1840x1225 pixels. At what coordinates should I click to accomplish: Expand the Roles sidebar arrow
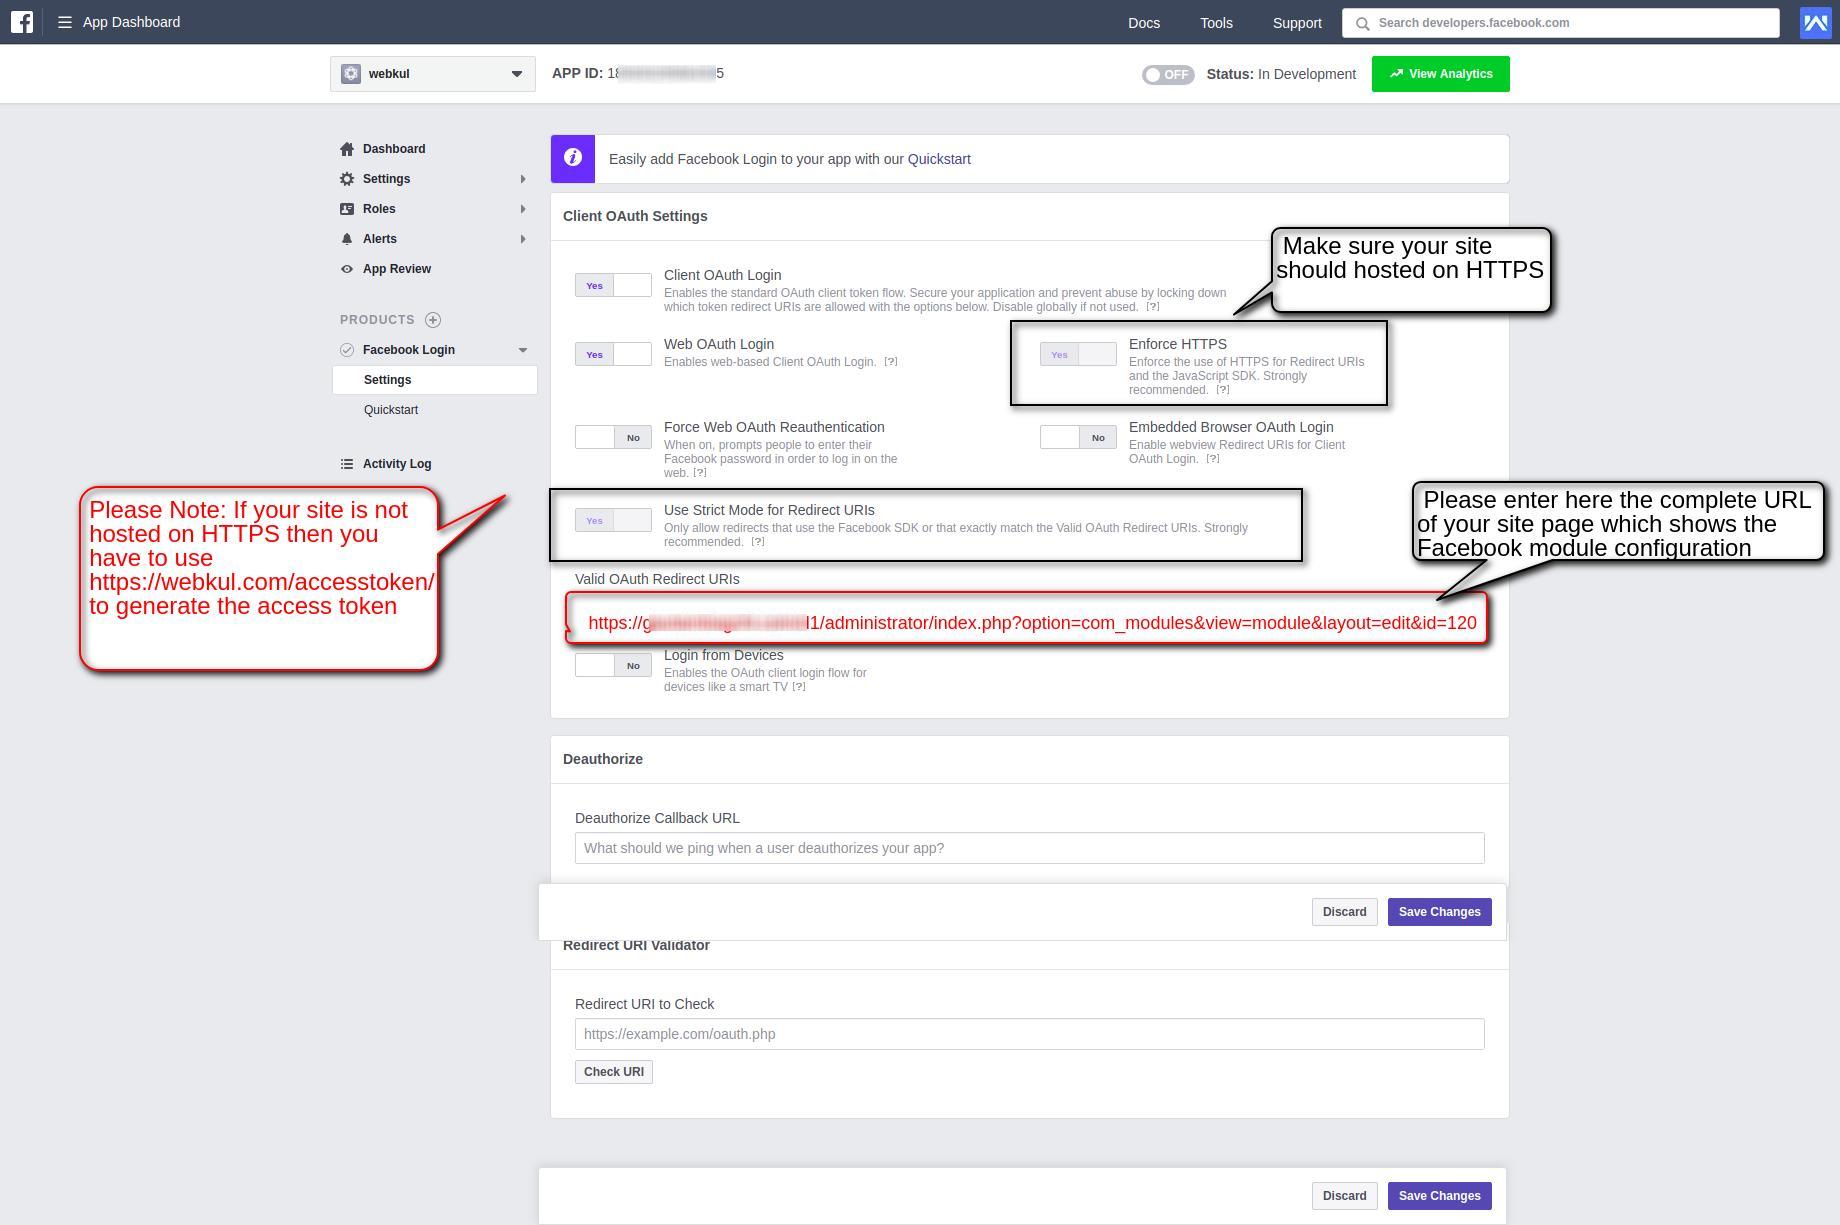point(522,209)
